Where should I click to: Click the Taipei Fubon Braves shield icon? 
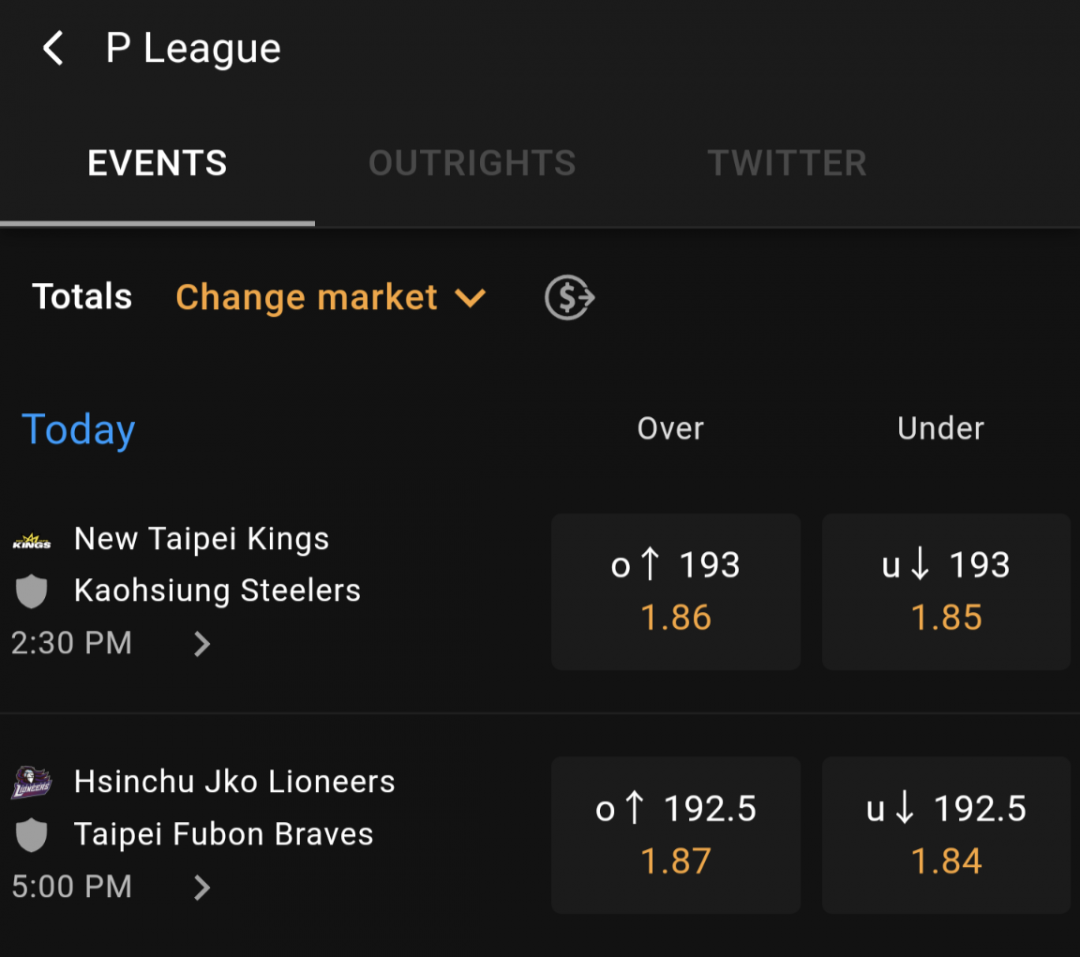point(32,835)
